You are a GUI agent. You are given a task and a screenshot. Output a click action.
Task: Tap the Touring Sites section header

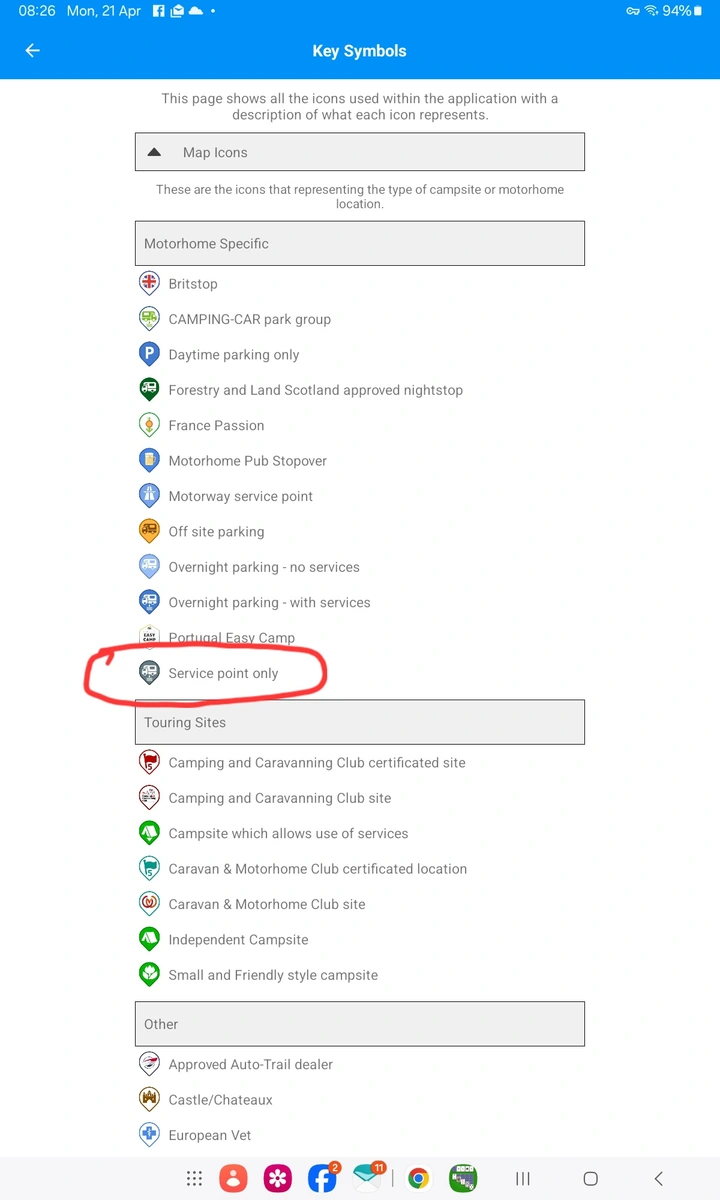pyautogui.click(x=360, y=722)
